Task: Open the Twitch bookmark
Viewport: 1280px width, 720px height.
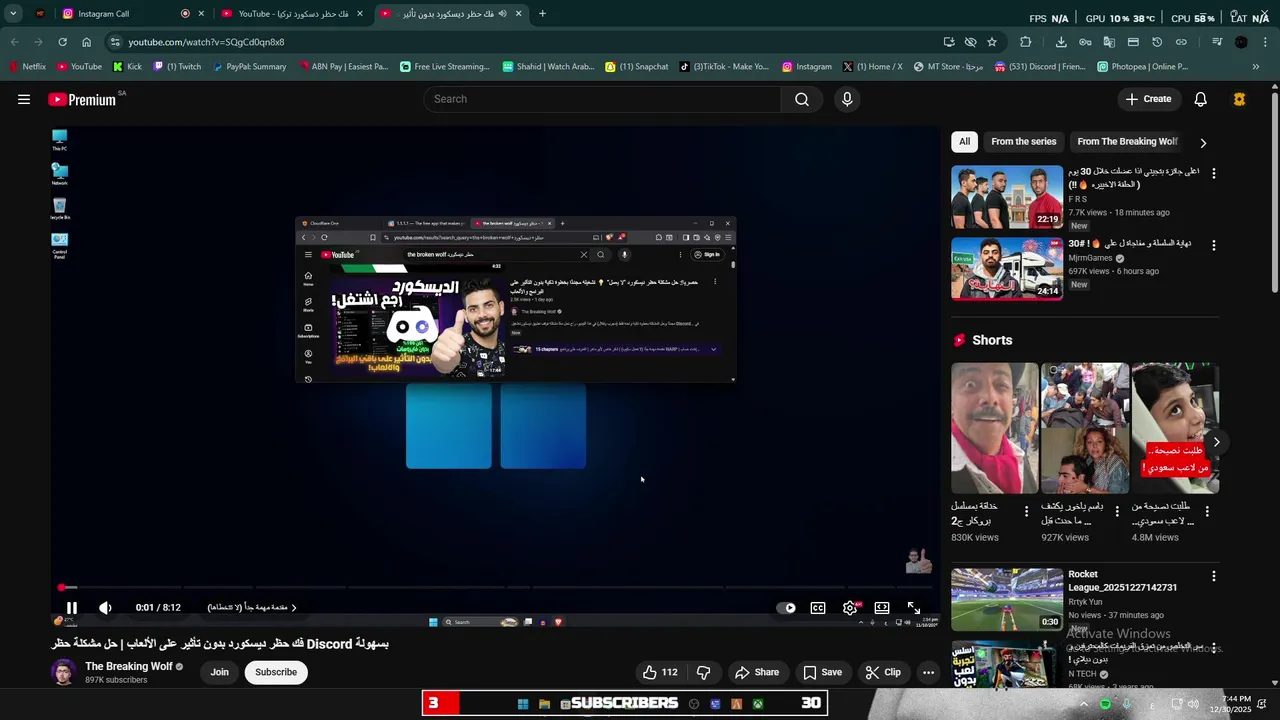Action: click(x=177, y=67)
